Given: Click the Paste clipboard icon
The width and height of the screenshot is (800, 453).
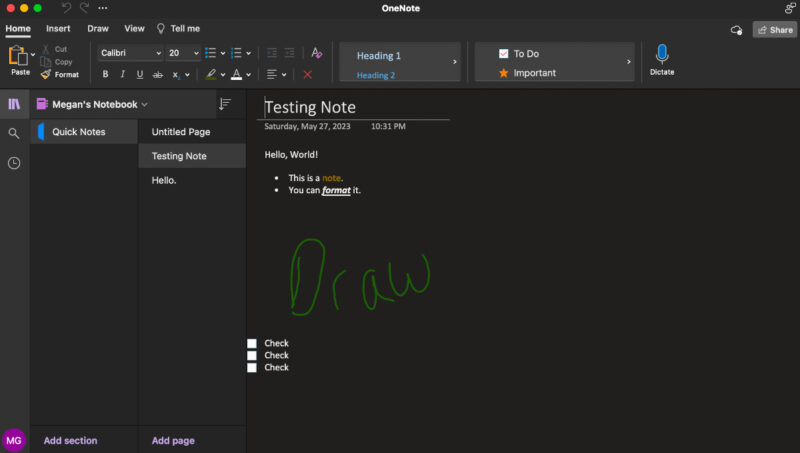Looking at the screenshot, I should point(17,55).
